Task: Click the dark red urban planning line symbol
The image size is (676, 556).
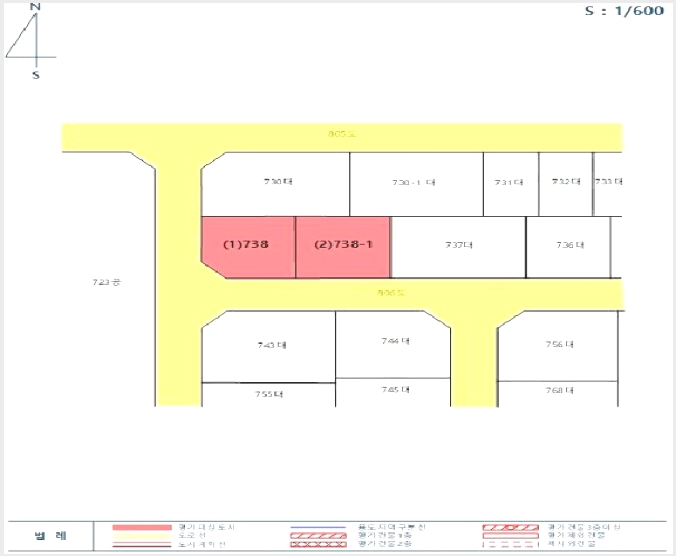Action: [142, 545]
